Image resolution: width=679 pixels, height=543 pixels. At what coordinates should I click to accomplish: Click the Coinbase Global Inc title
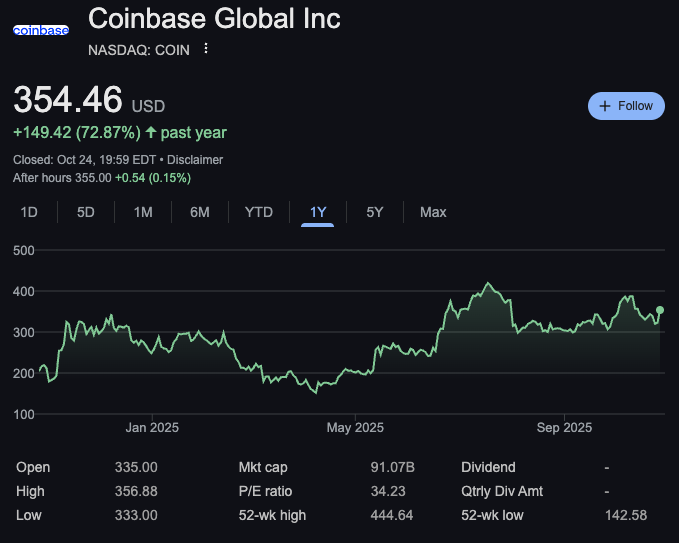tap(214, 19)
